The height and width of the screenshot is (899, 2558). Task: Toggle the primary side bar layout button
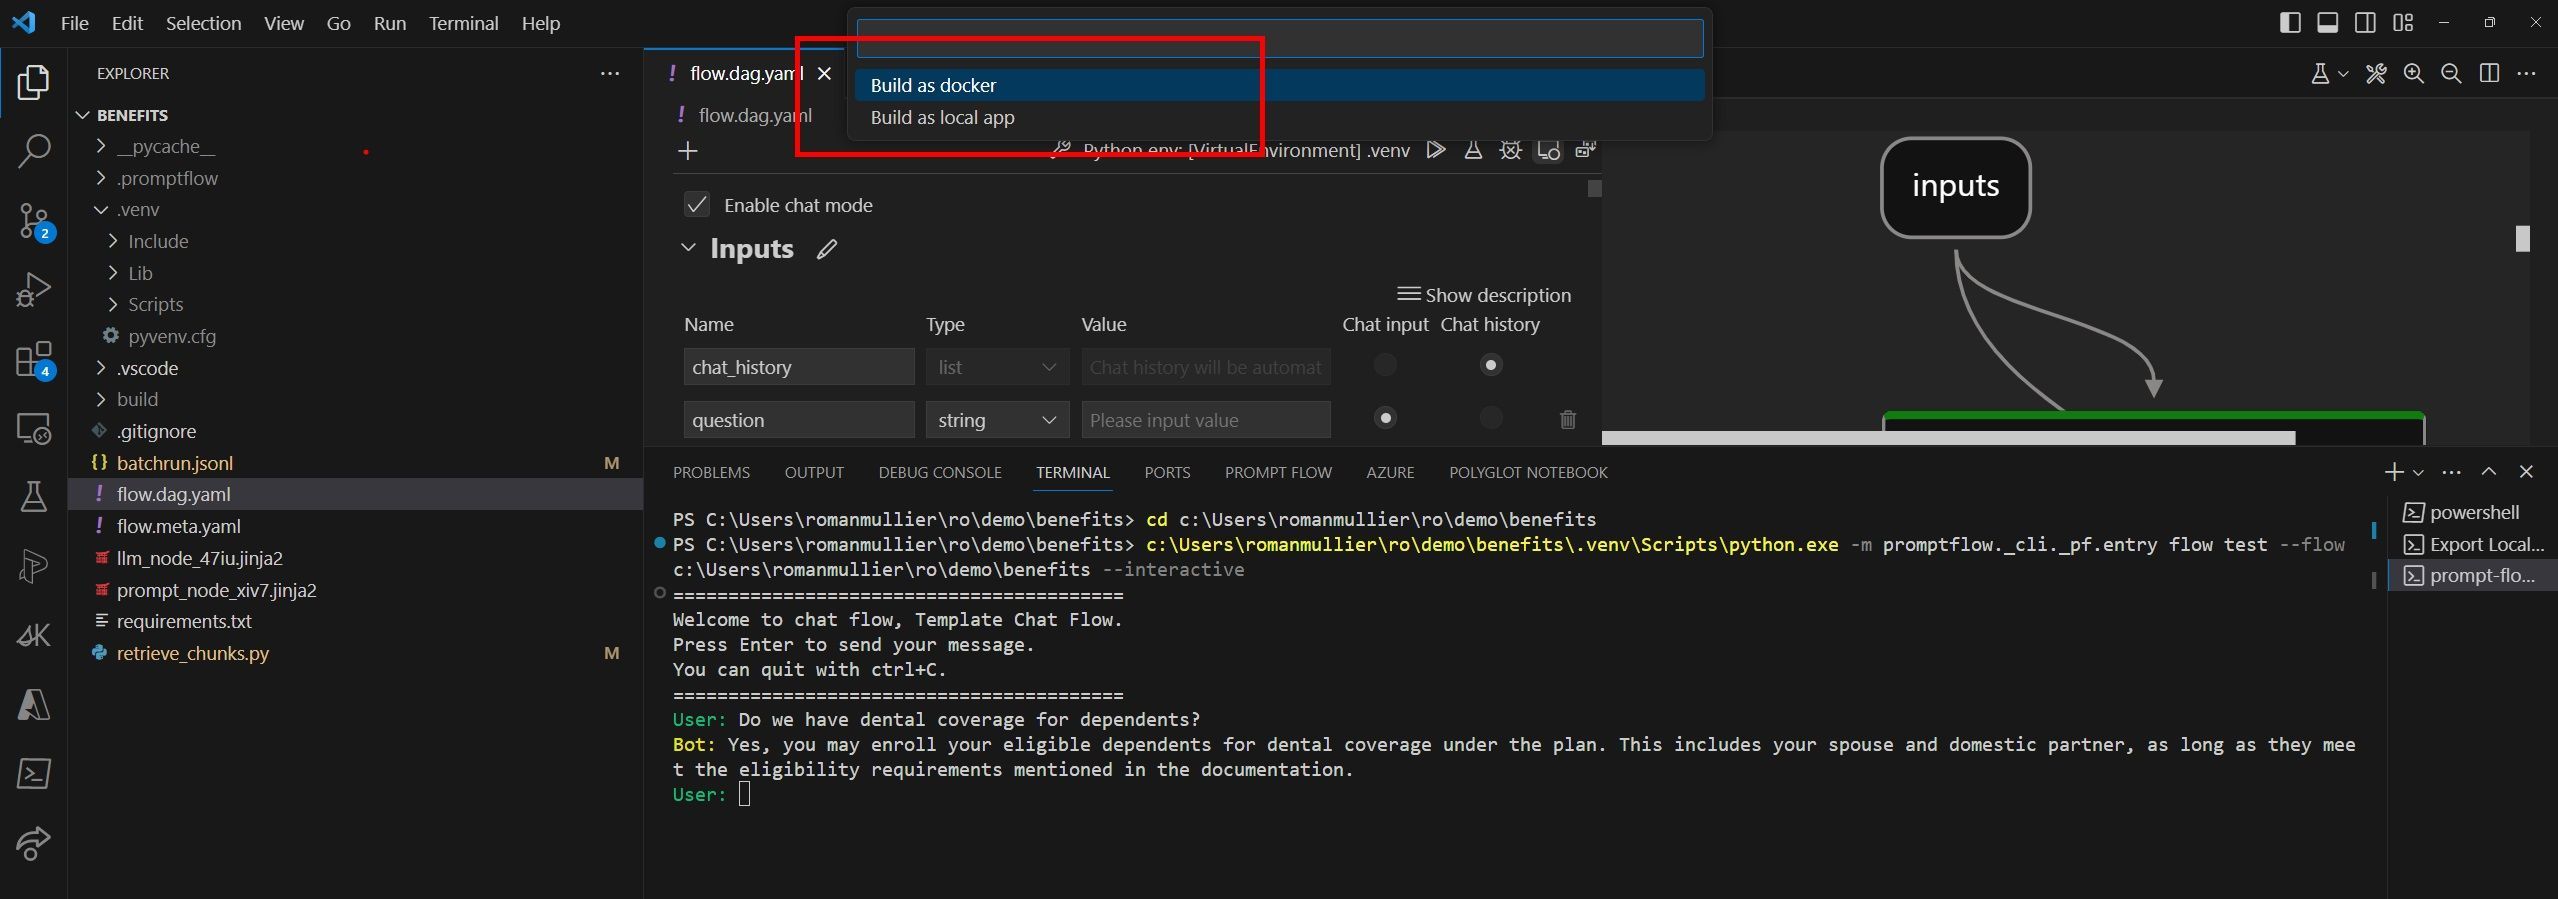coord(2290,23)
